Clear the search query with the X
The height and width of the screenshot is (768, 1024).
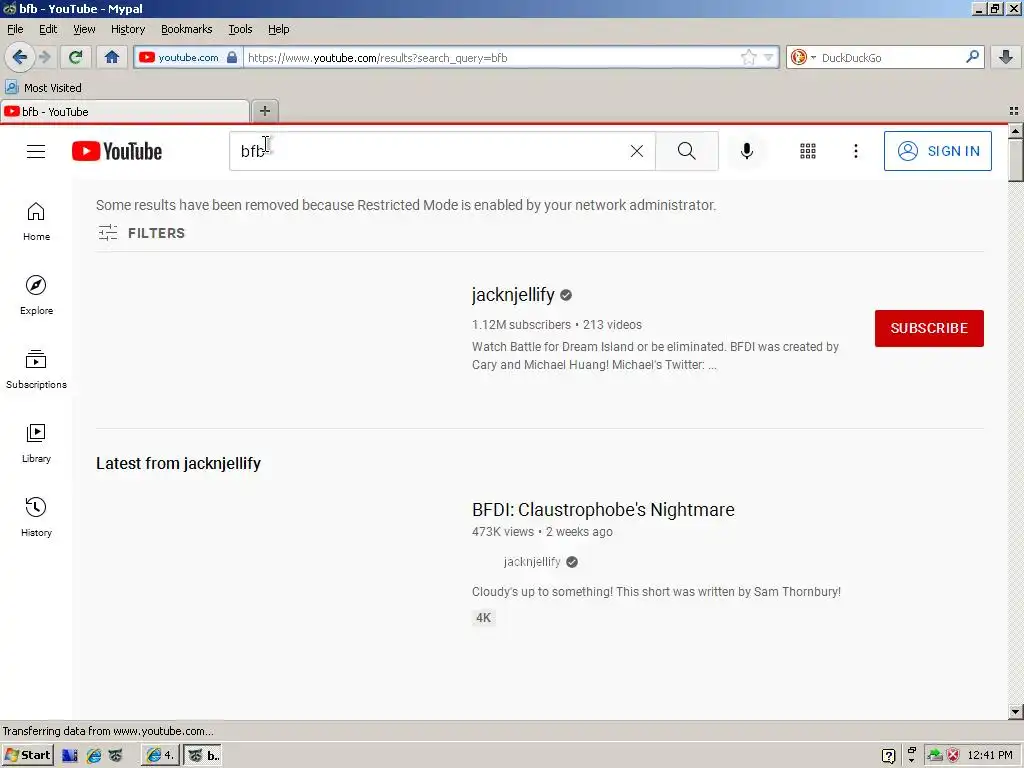(x=637, y=151)
